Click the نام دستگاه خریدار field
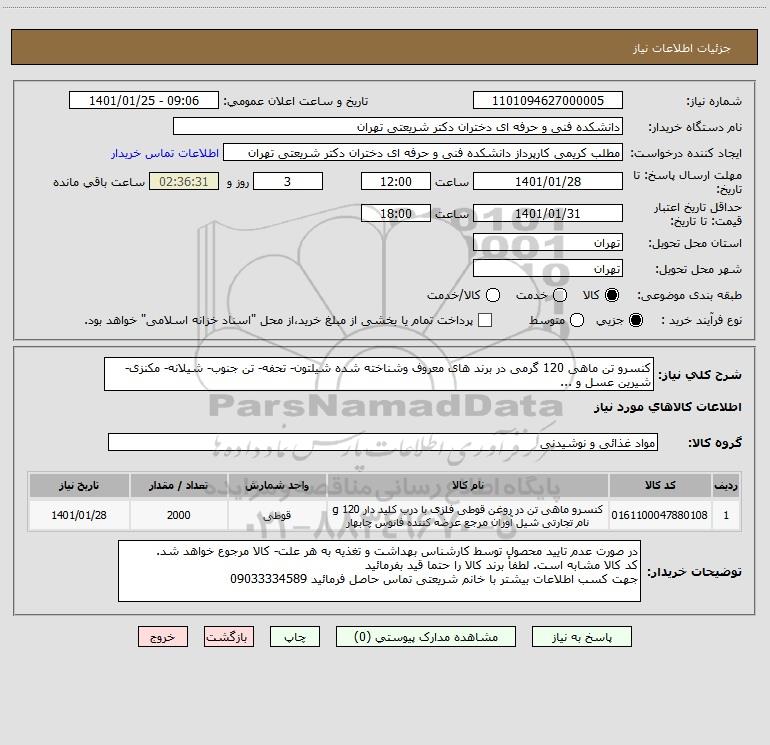Screen dimensions: 770x745 click(398, 127)
